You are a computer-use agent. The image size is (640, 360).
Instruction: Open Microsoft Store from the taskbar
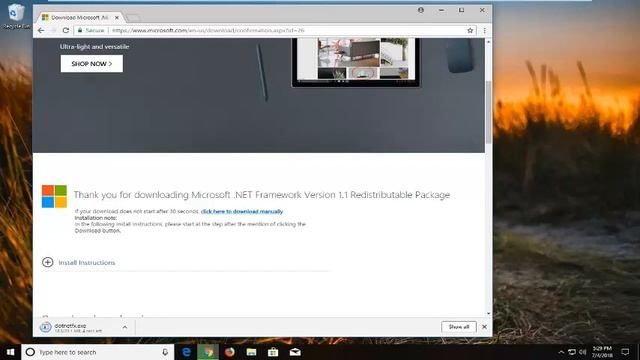point(273,352)
